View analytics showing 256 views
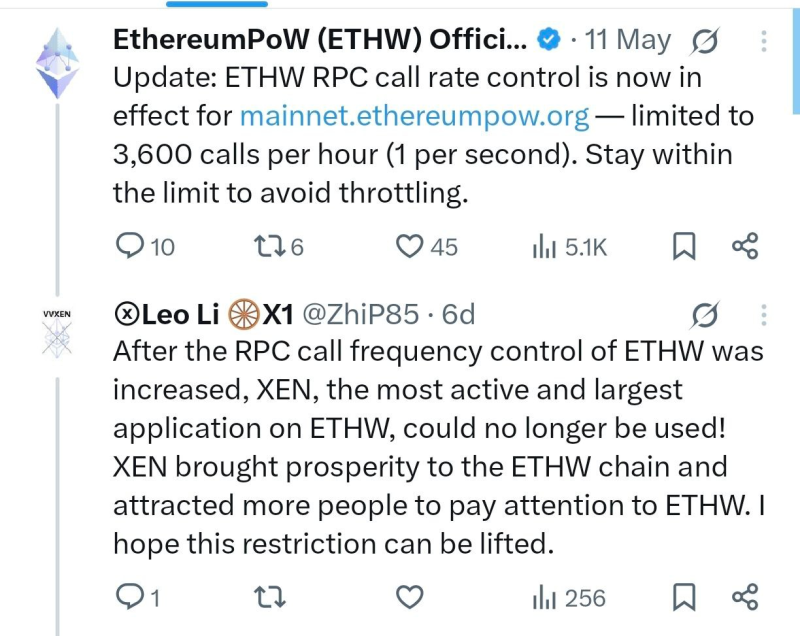This screenshot has height=636, width=800. point(568,597)
